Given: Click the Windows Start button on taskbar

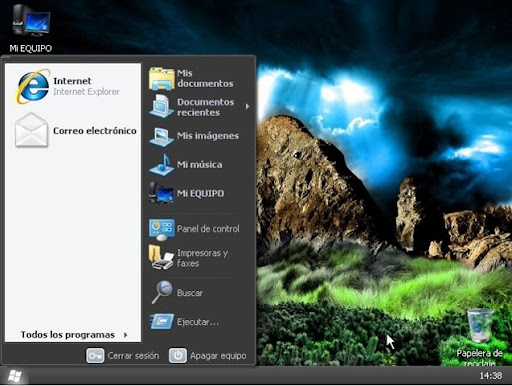Looking at the screenshot, I should click(15, 376).
